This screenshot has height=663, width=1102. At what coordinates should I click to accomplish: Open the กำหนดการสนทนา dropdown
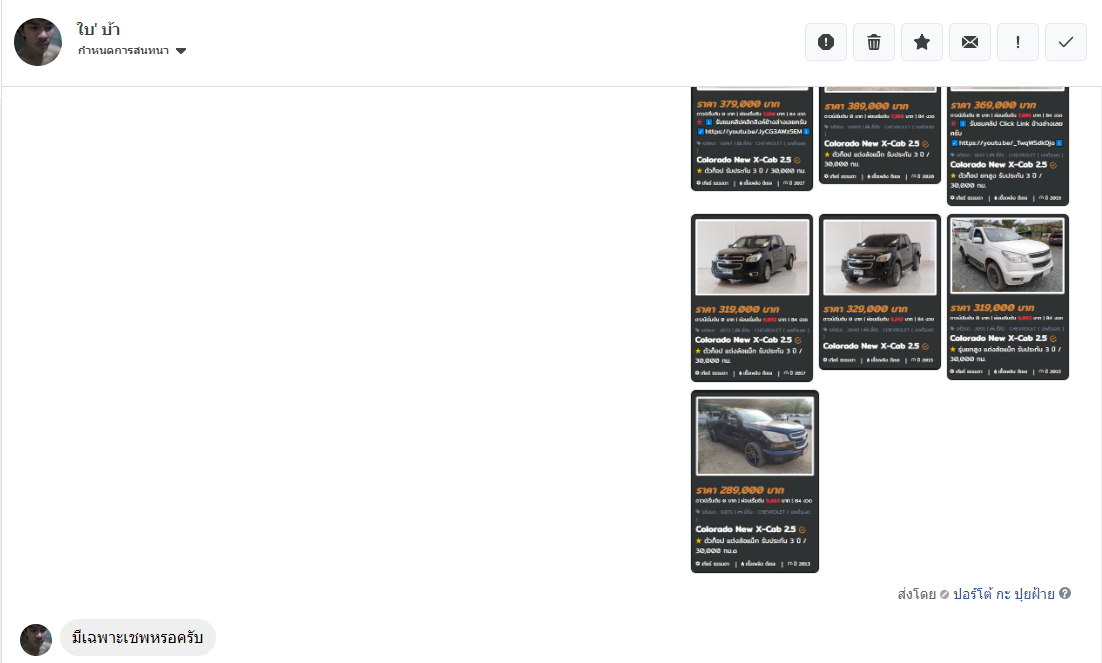click(x=123, y=51)
